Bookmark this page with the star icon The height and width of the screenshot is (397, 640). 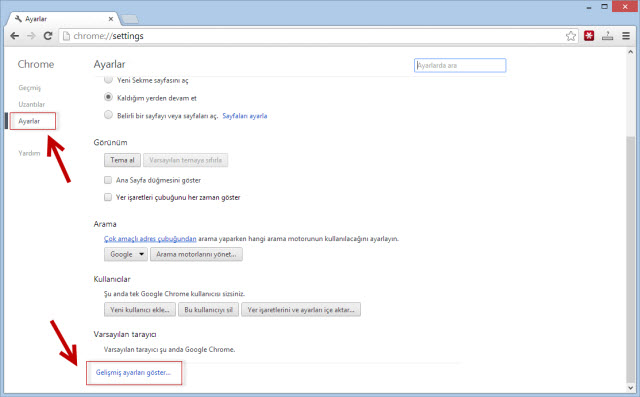[571, 36]
